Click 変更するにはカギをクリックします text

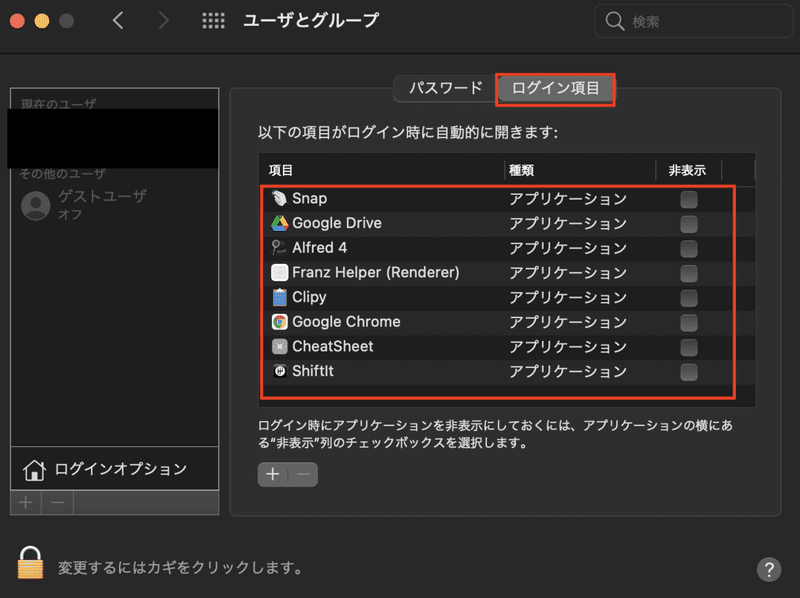click(181, 567)
